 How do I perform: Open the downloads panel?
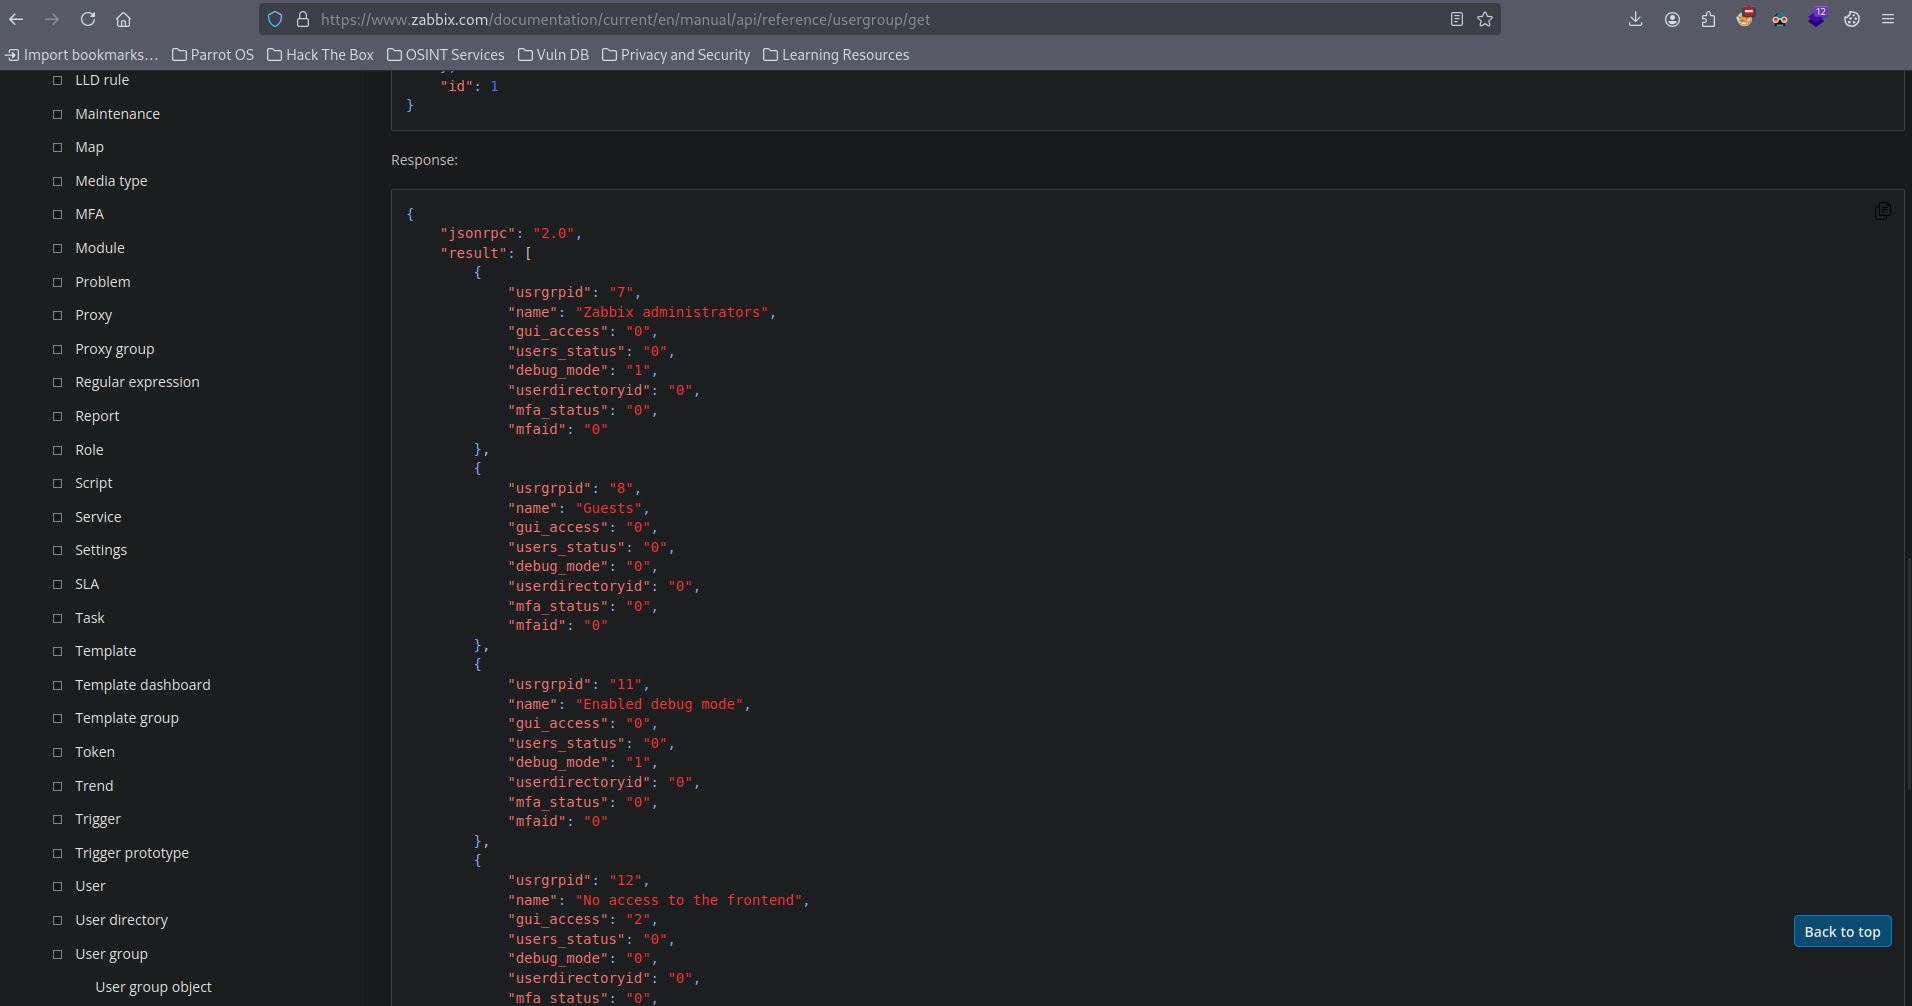tap(1635, 19)
